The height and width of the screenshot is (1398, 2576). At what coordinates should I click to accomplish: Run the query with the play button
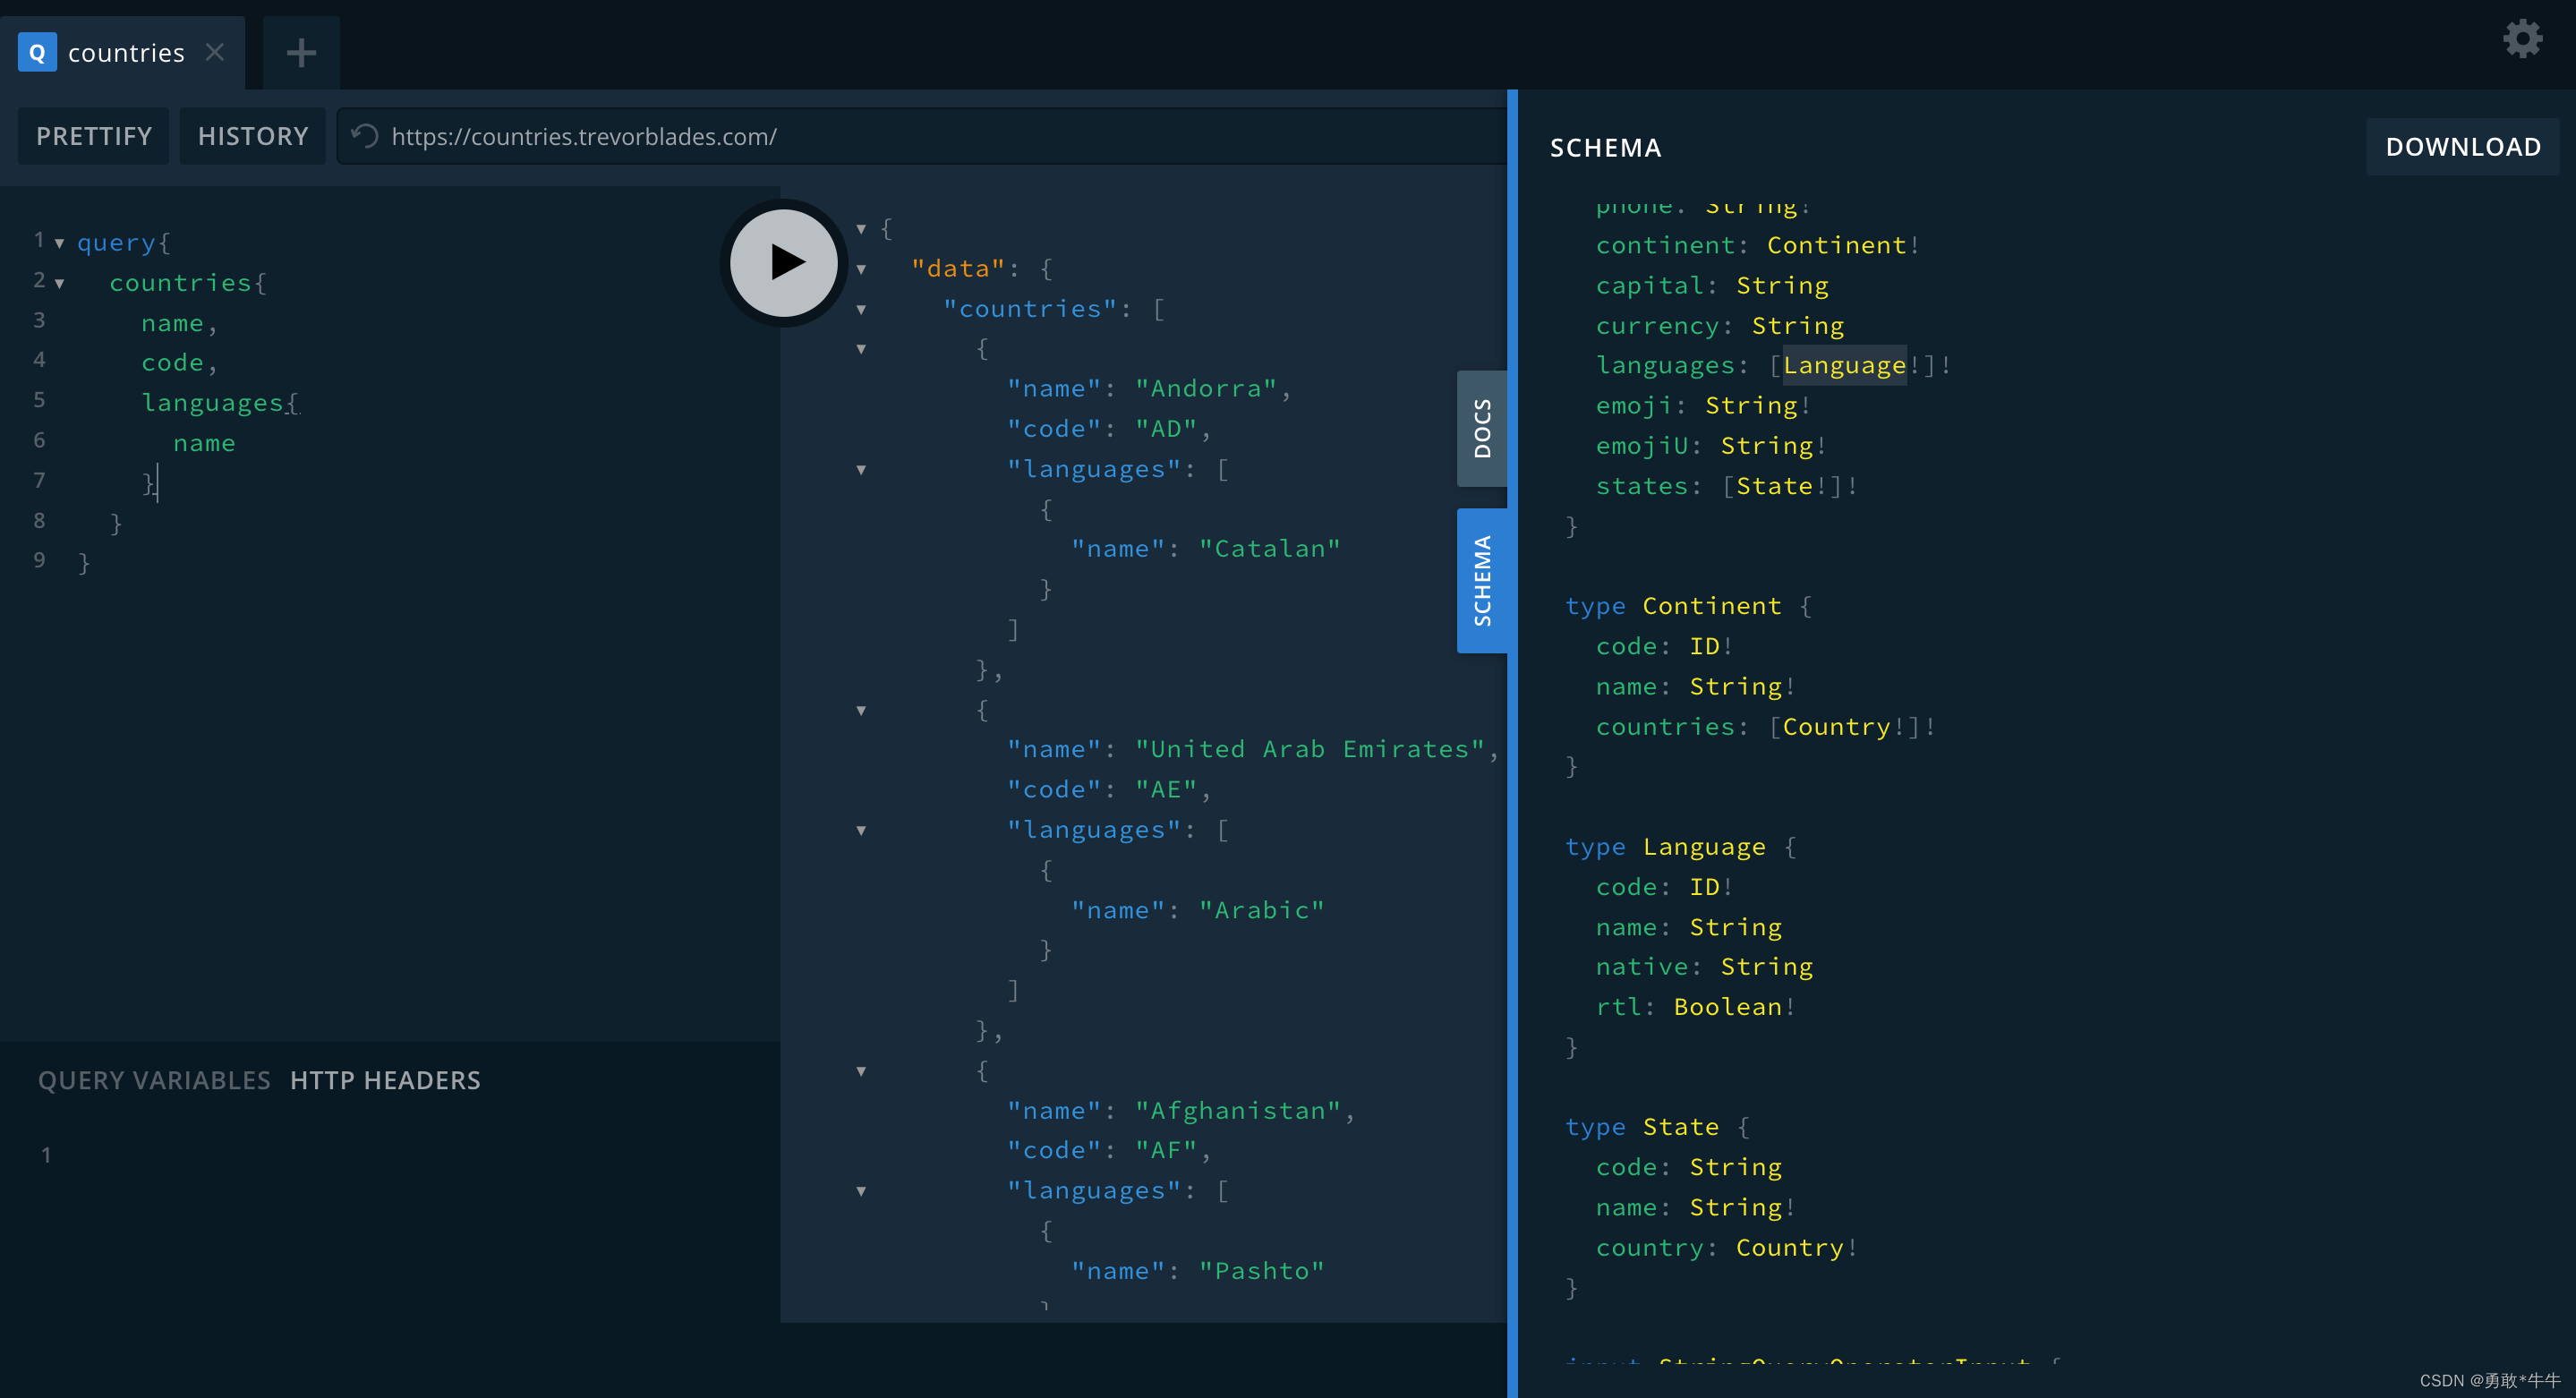tap(784, 263)
